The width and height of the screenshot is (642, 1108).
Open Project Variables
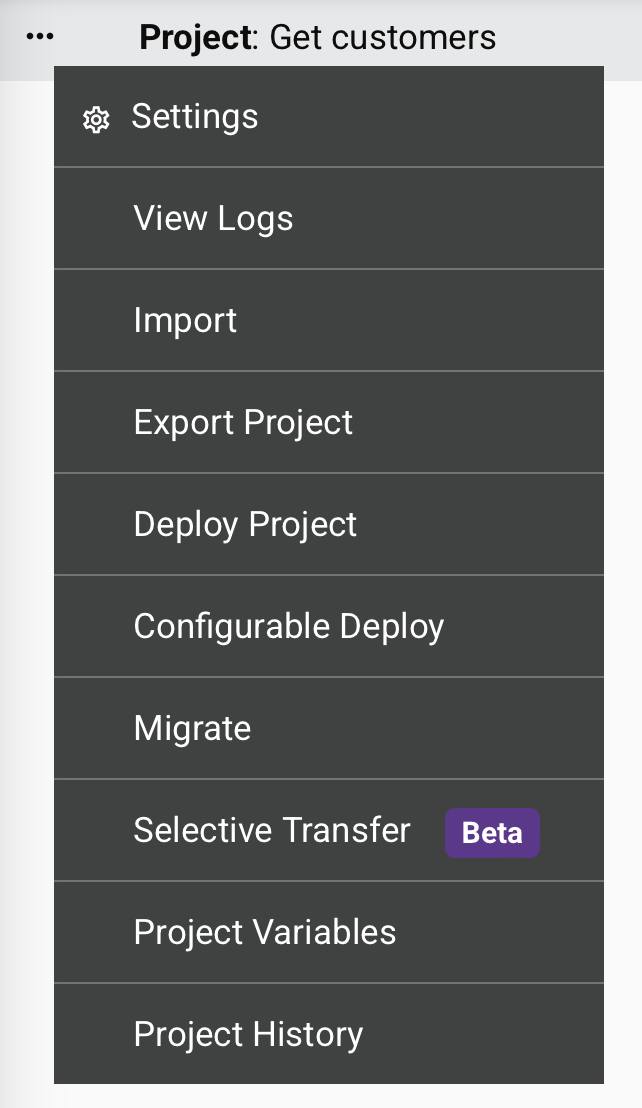click(265, 933)
